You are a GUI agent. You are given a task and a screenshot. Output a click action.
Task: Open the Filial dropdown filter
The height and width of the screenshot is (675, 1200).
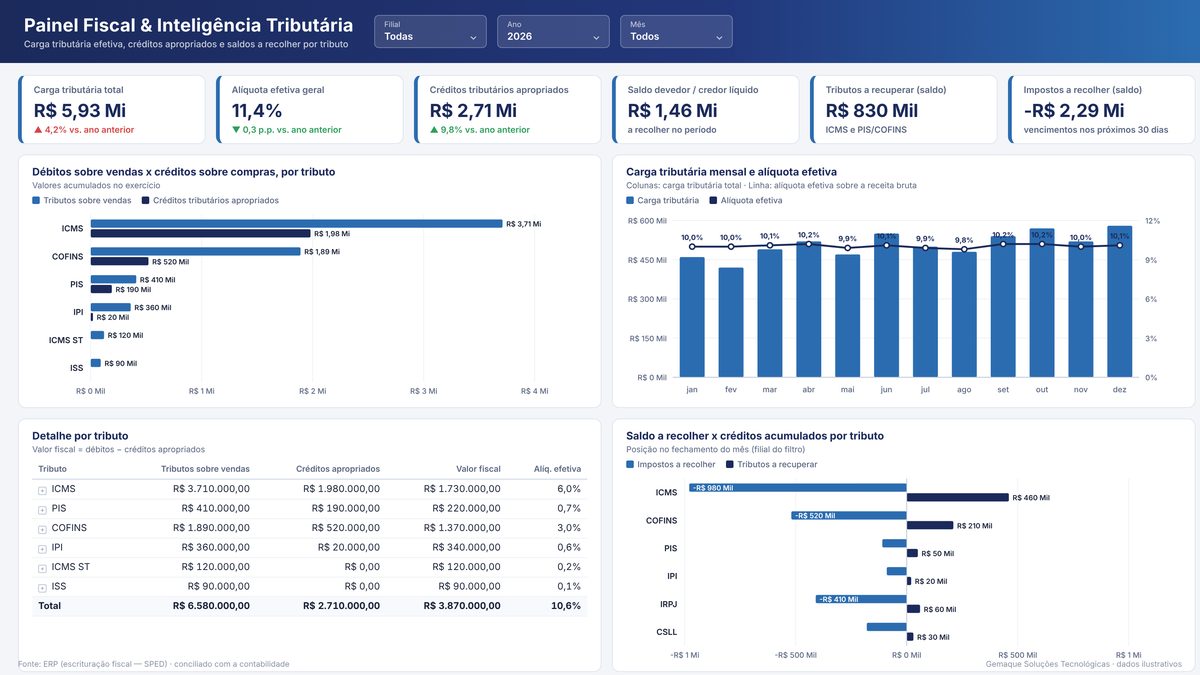[x=430, y=31]
